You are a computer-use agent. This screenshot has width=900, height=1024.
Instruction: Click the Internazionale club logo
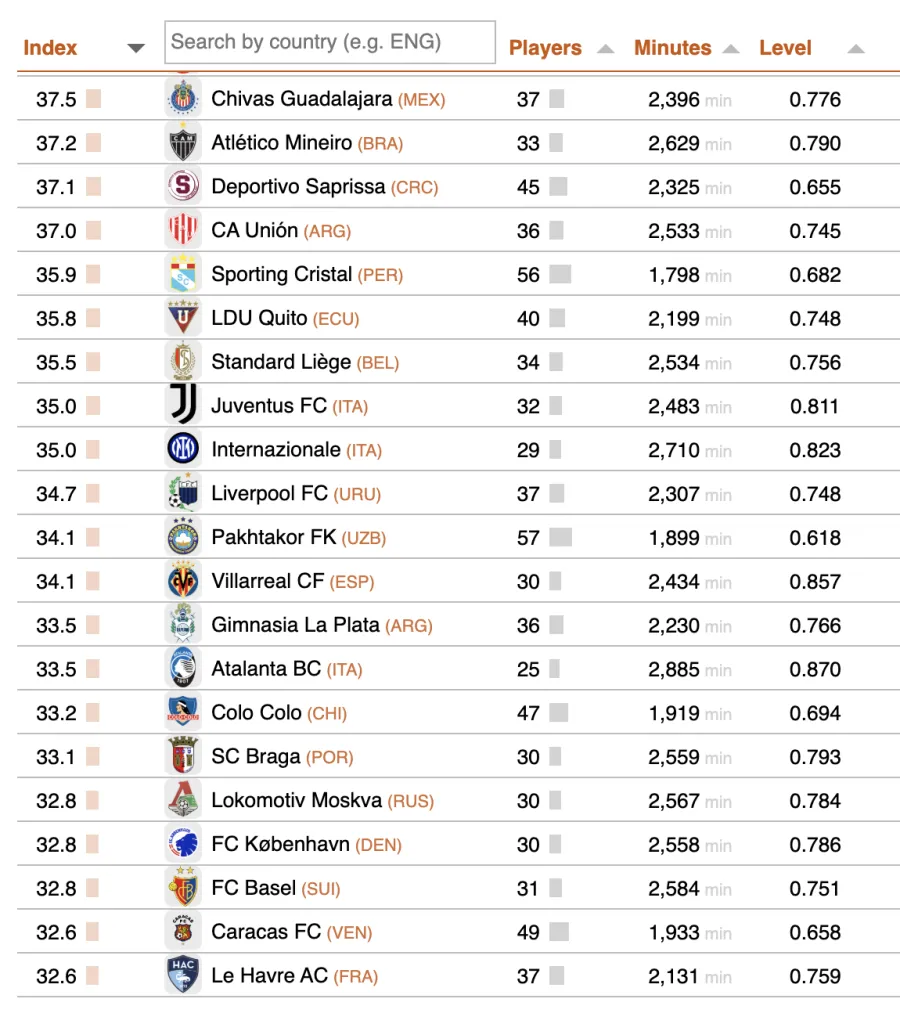[x=182, y=449]
